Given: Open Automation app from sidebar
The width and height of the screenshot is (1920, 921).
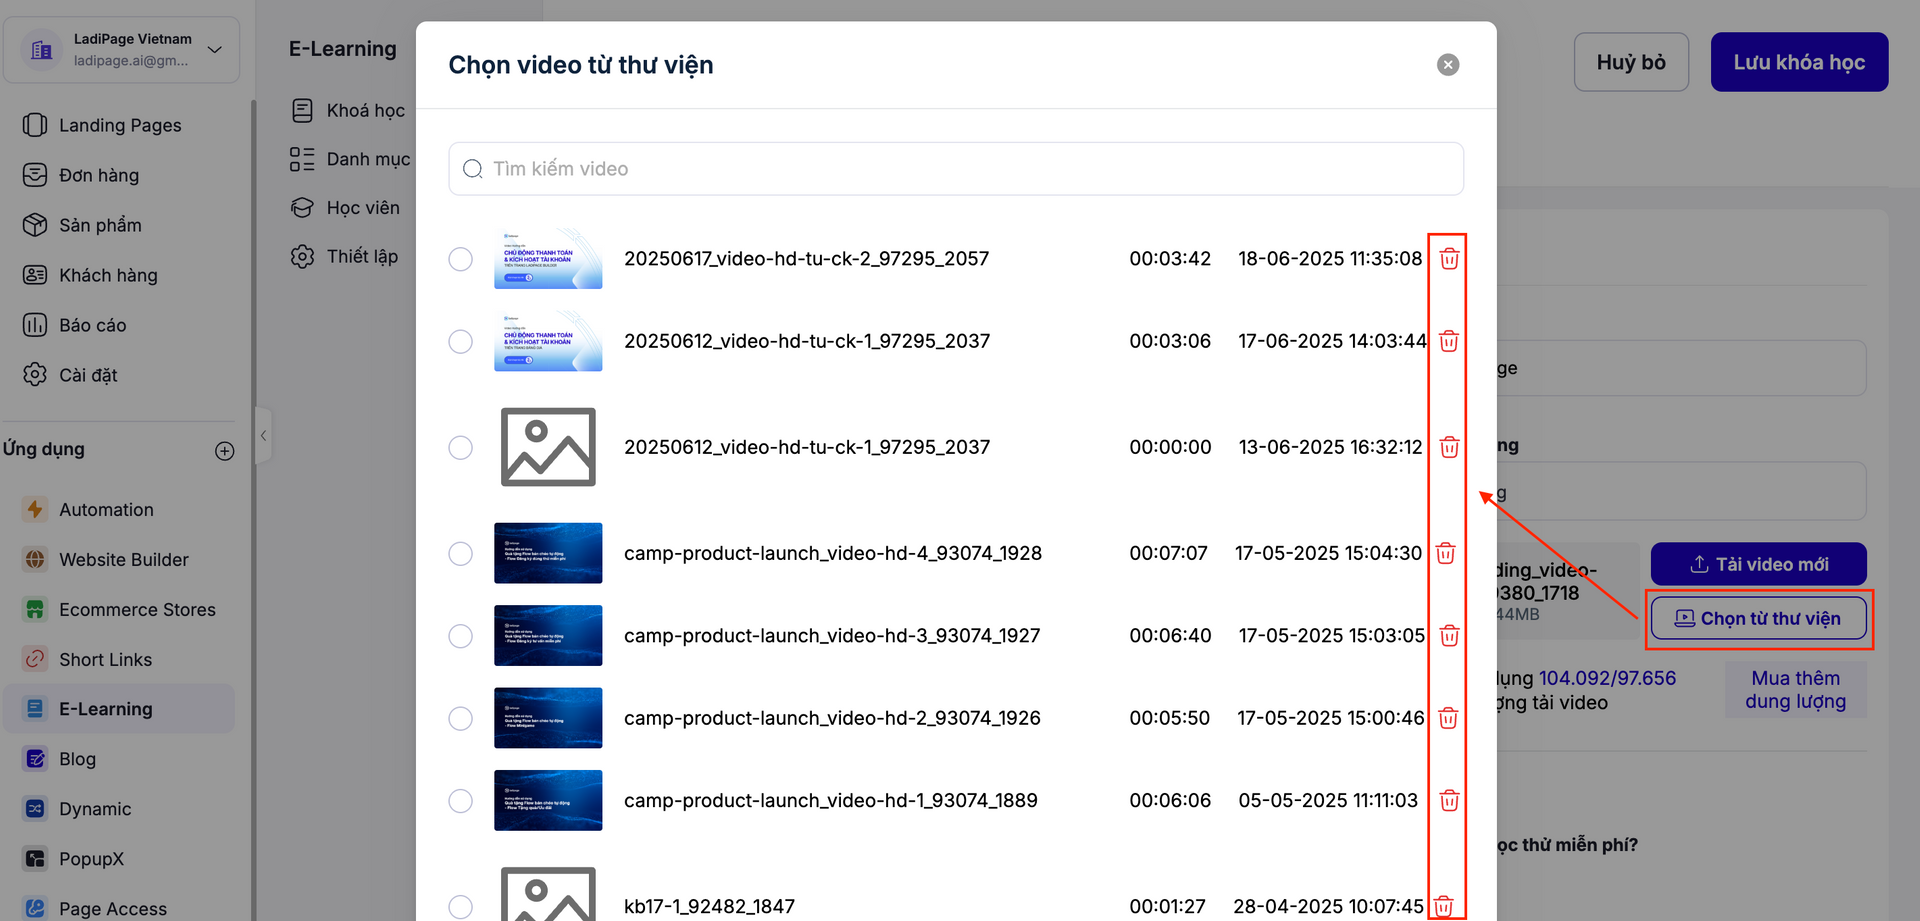Looking at the screenshot, I should 106,510.
